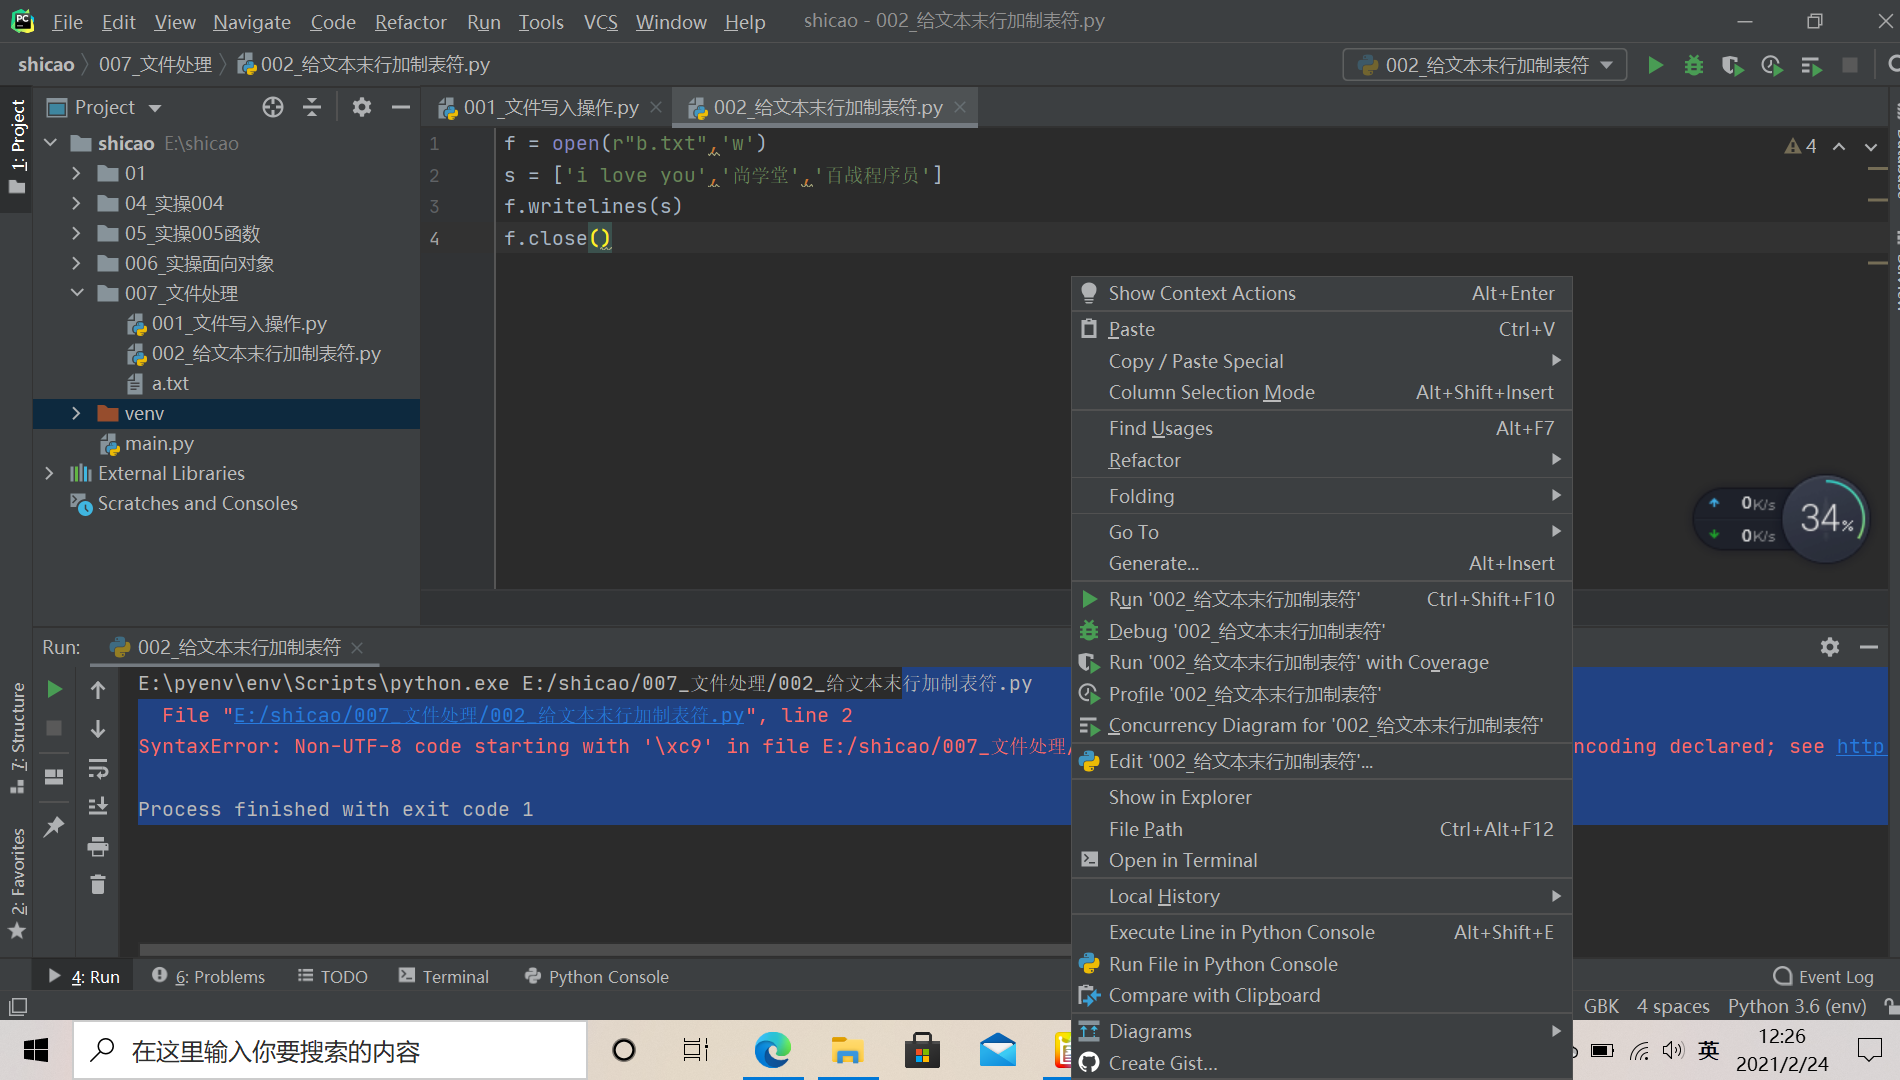Viewport: 1900px width, 1080px height.
Task: Print the Run console output
Action: pyautogui.click(x=98, y=846)
